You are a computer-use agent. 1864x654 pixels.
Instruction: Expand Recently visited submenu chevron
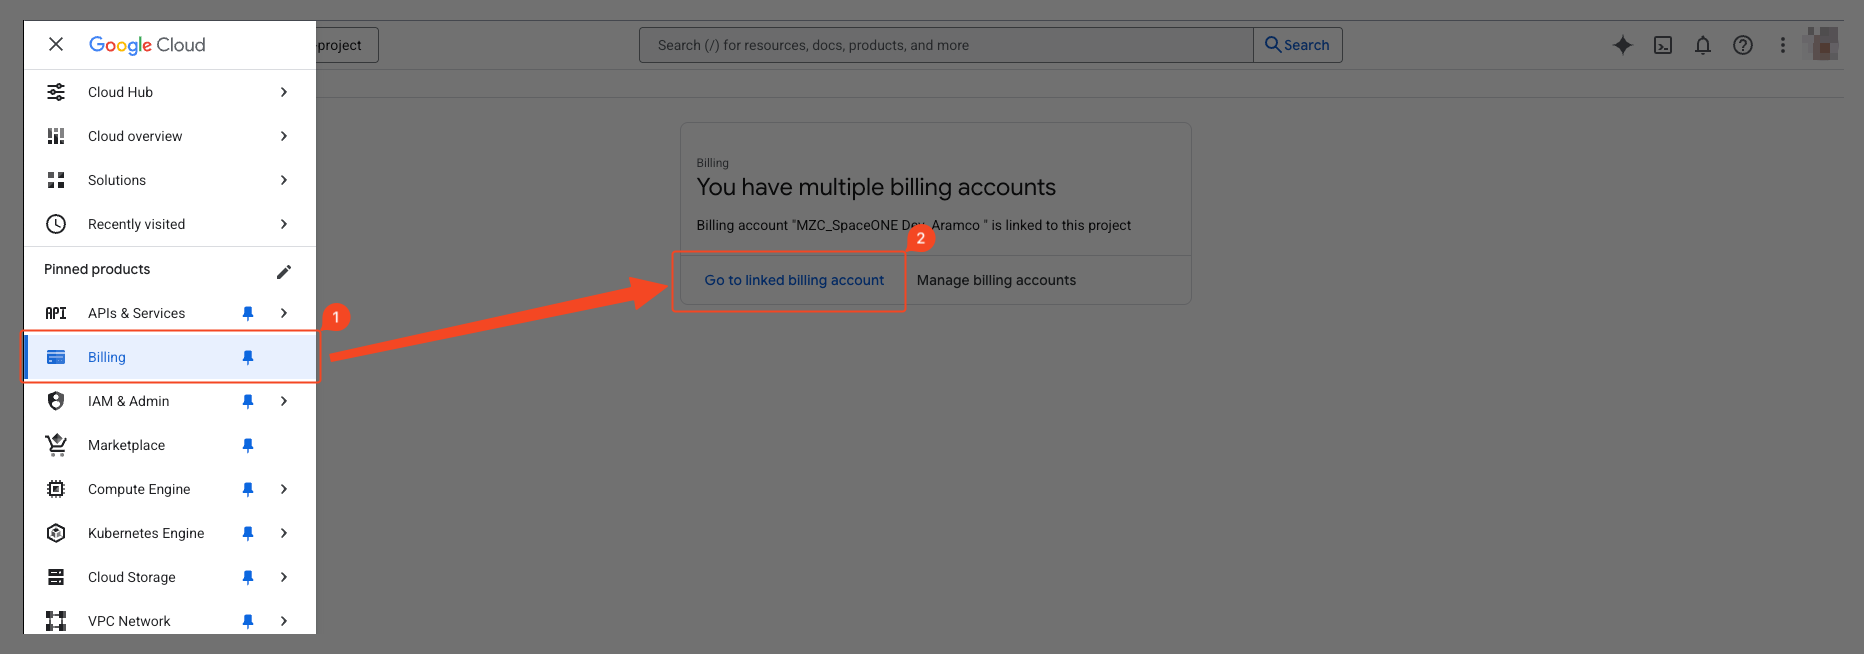(x=284, y=224)
